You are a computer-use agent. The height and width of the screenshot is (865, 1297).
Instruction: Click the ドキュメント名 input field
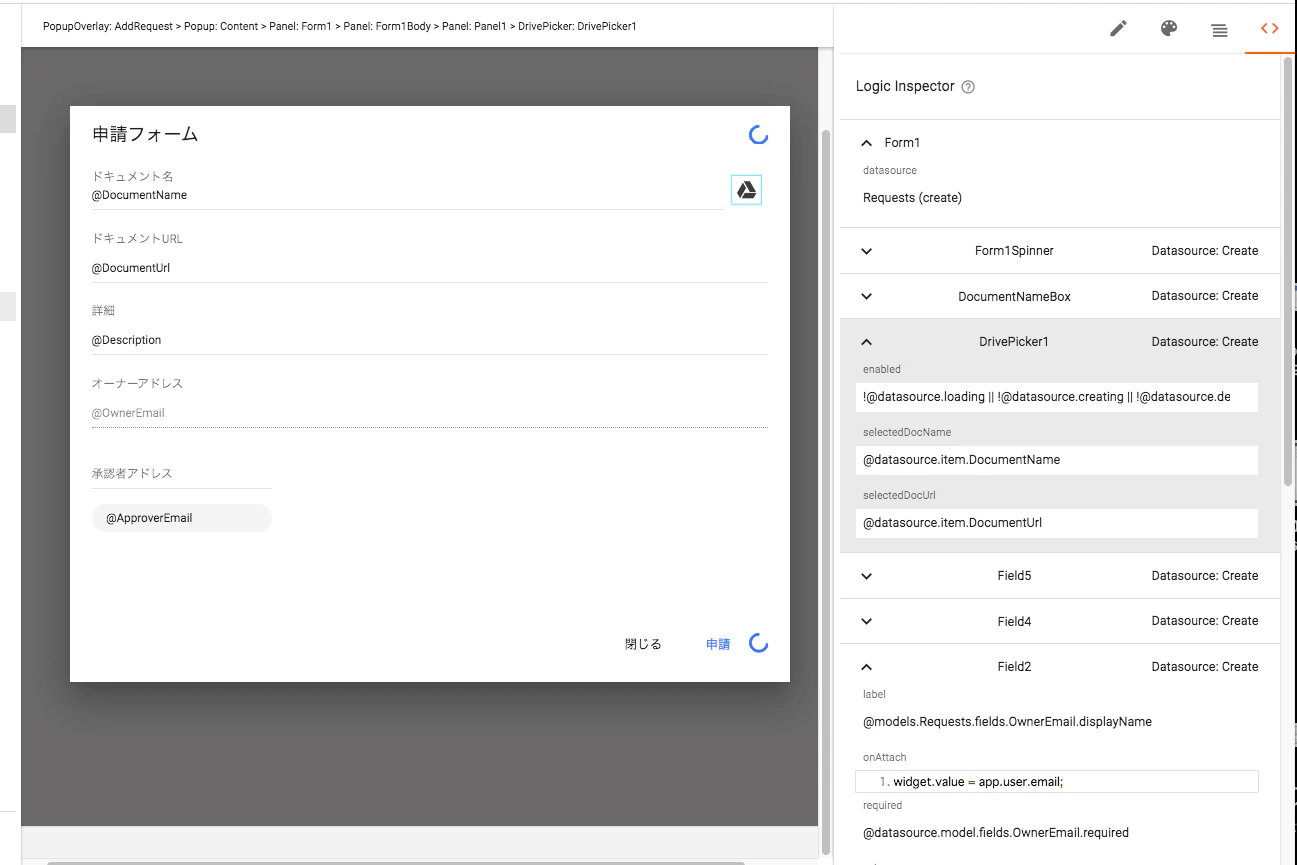click(408, 196)
